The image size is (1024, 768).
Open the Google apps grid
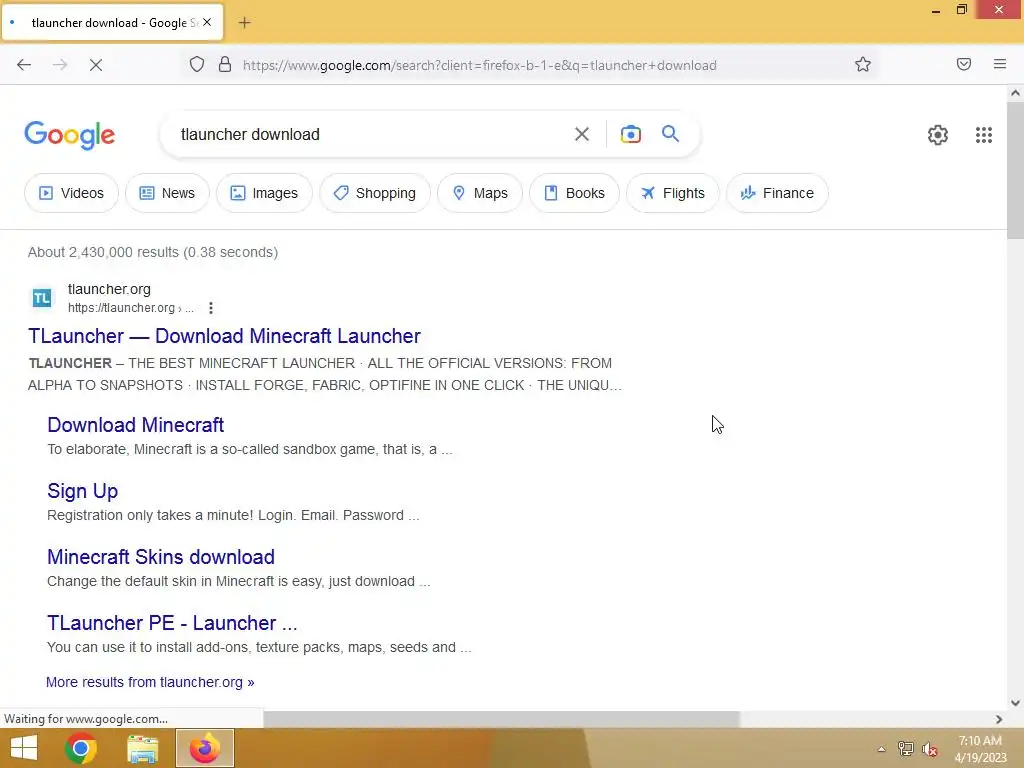pyautogui.click(x=984, y=135)
